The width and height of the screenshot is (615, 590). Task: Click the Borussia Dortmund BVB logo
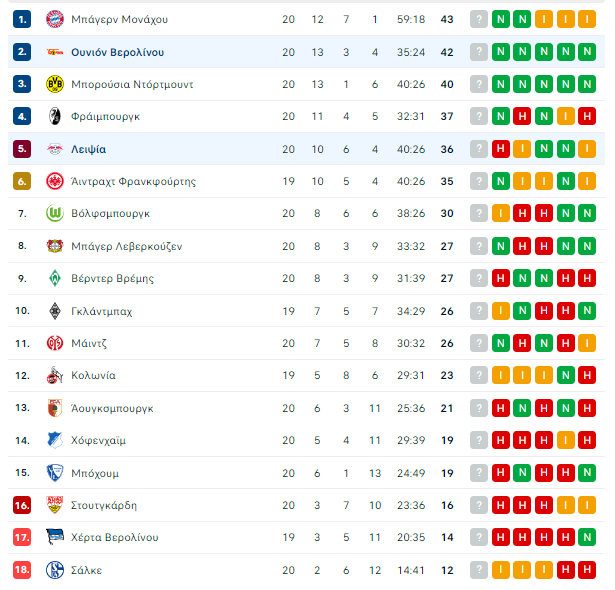55,84
